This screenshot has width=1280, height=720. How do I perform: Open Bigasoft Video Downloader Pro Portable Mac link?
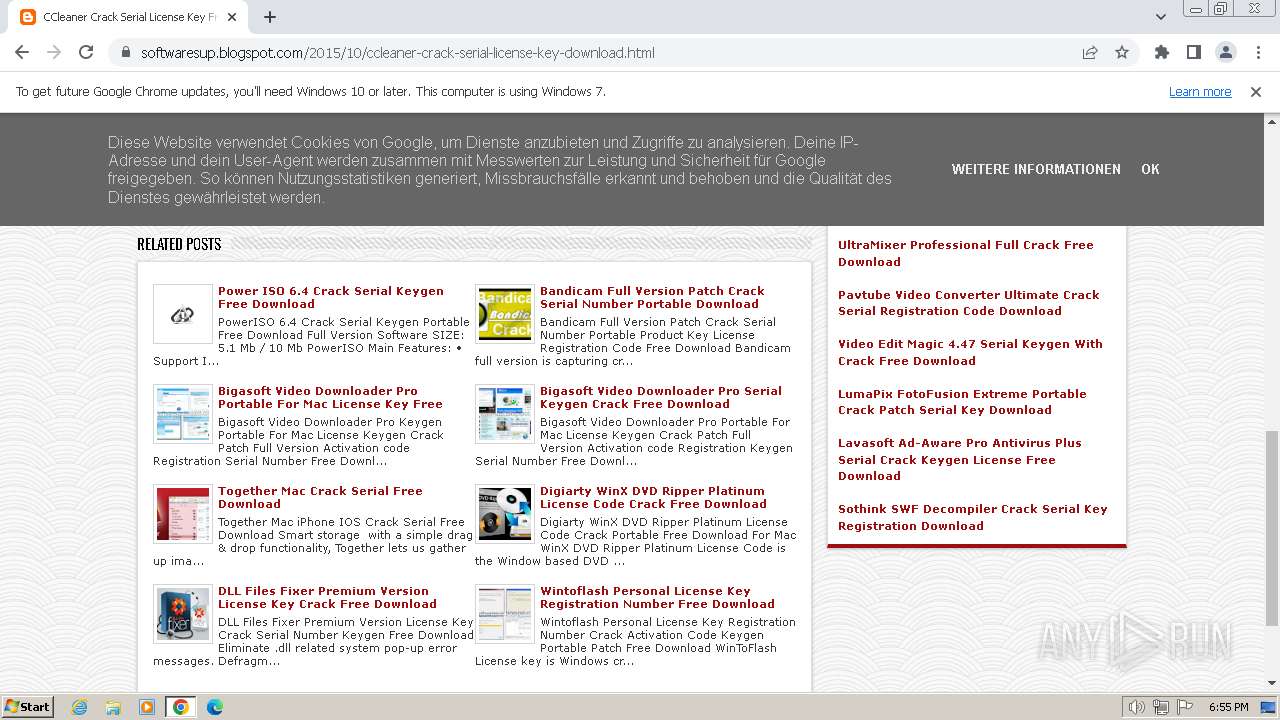tap(330, 397)
